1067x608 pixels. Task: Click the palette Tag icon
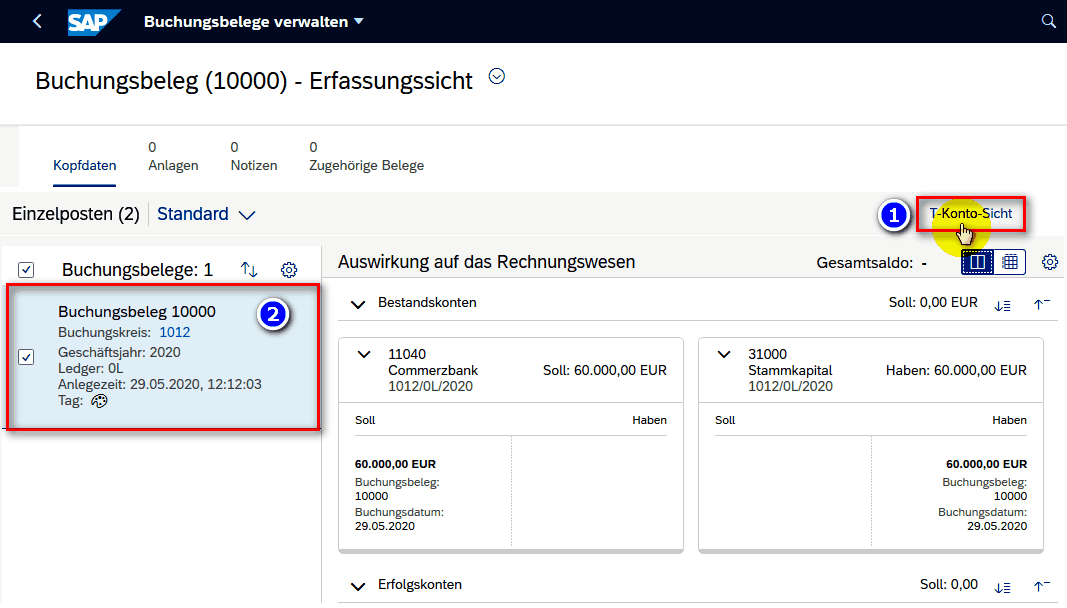click(99, 400)
